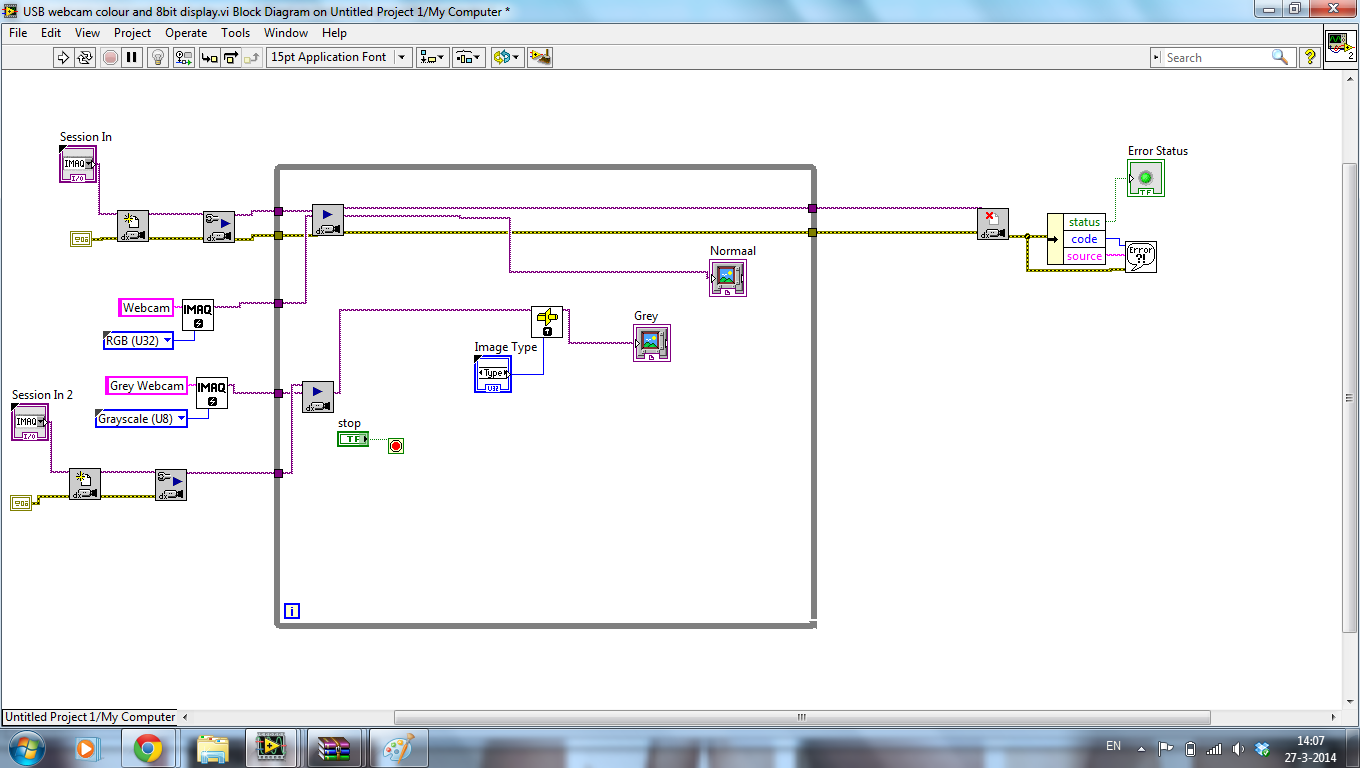Open the Reorder dropdown
The width and height of the screenshot is (1360, 768).
point(507,57)
